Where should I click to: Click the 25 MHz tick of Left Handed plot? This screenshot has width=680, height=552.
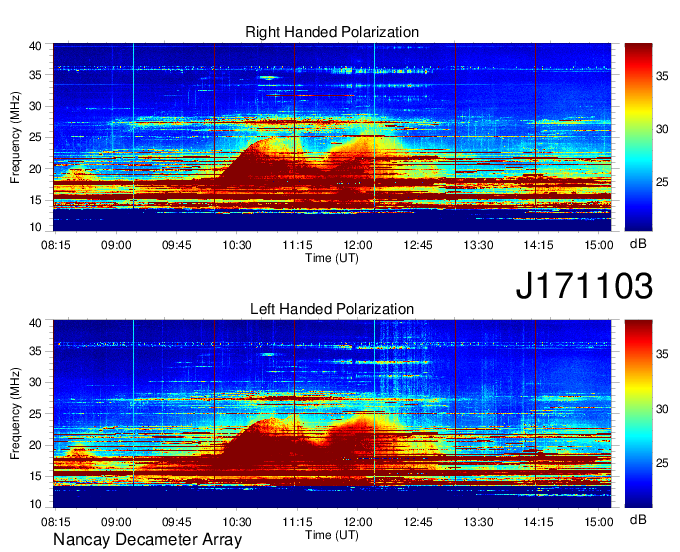[x=35, y=414]
